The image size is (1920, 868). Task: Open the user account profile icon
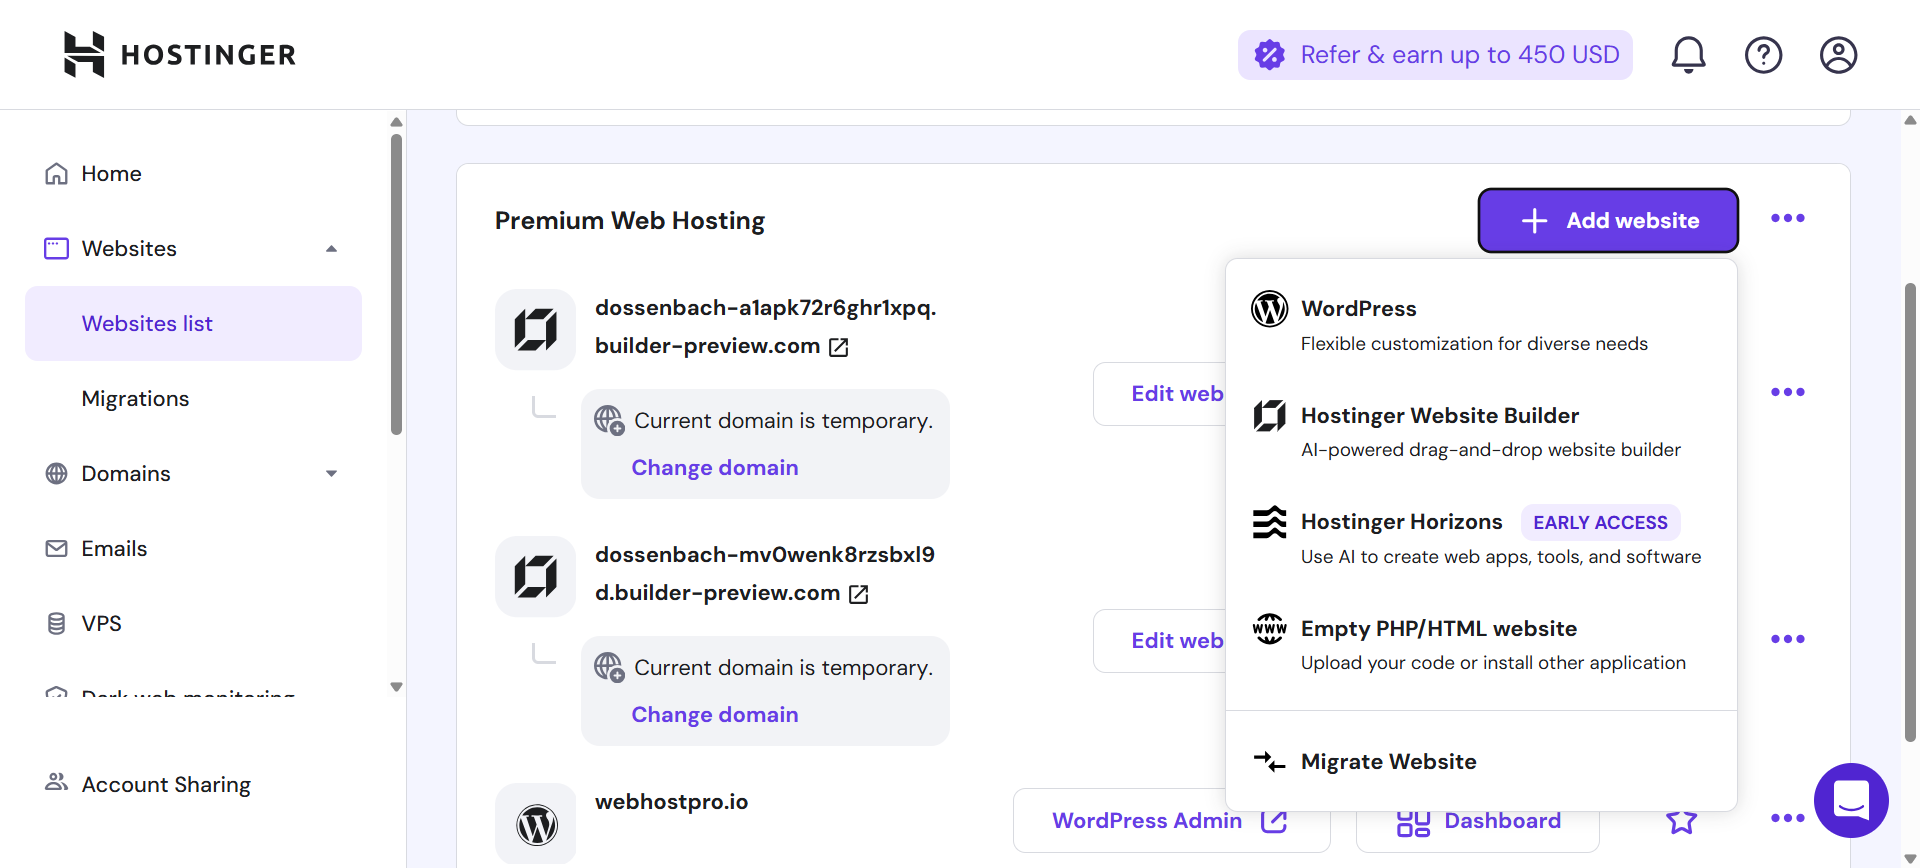click(1838, 54)
